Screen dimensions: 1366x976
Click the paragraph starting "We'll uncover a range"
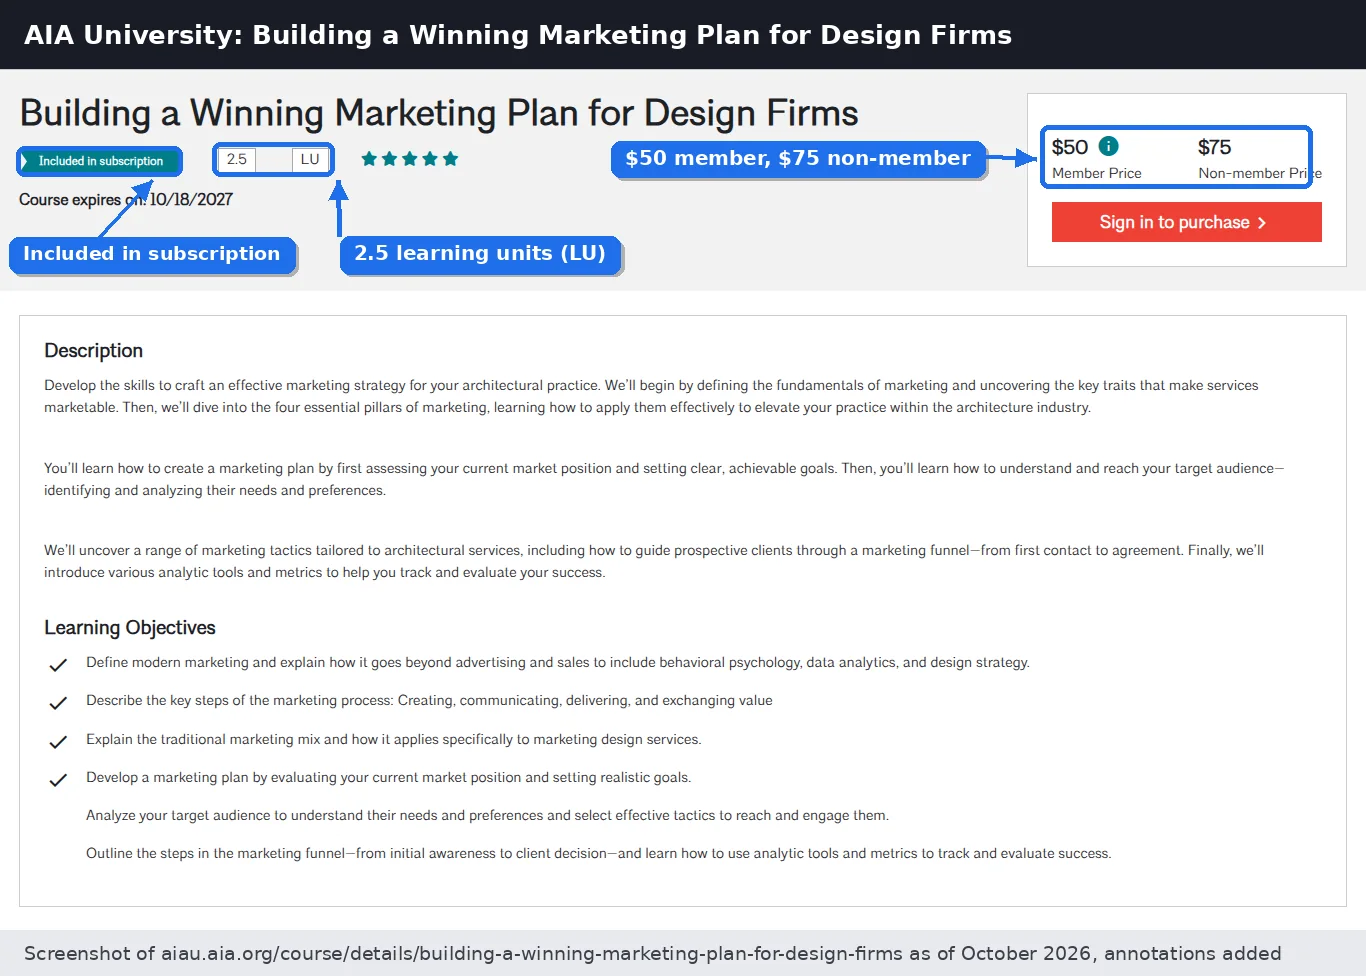(654, 561)
